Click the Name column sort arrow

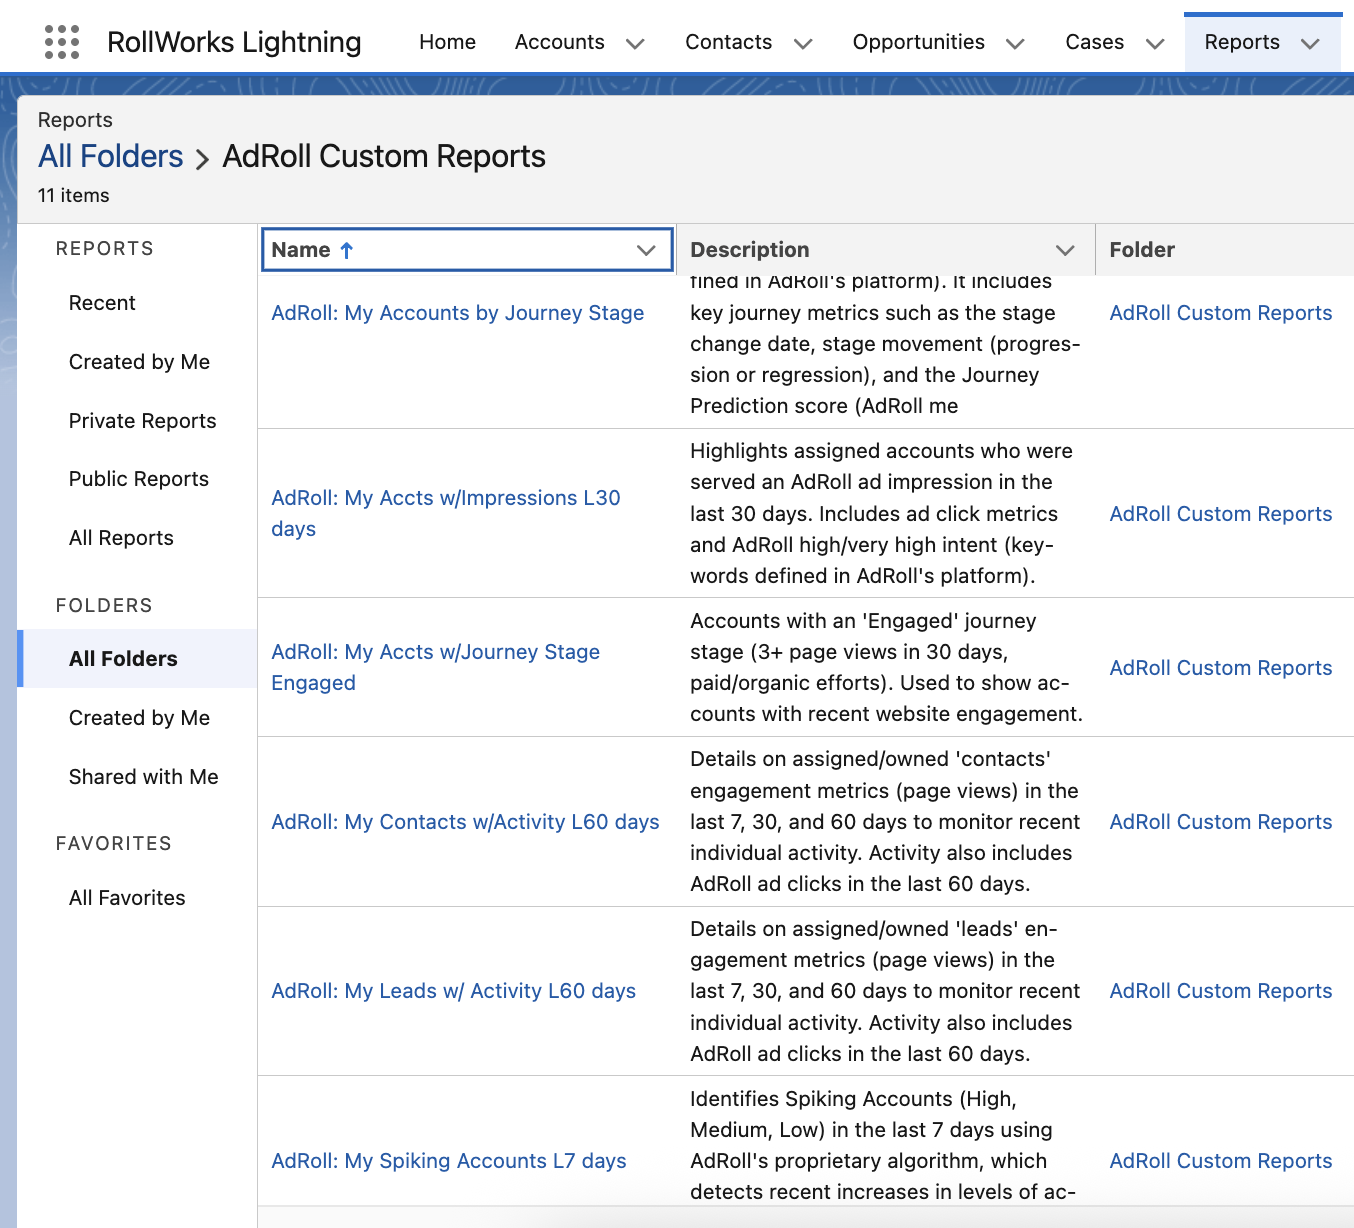click(347, 250)
